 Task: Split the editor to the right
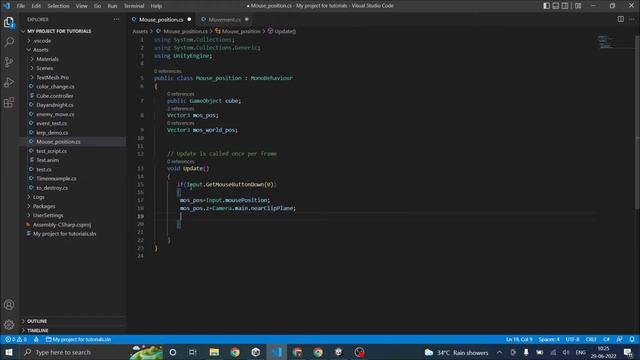pos(620,19)
